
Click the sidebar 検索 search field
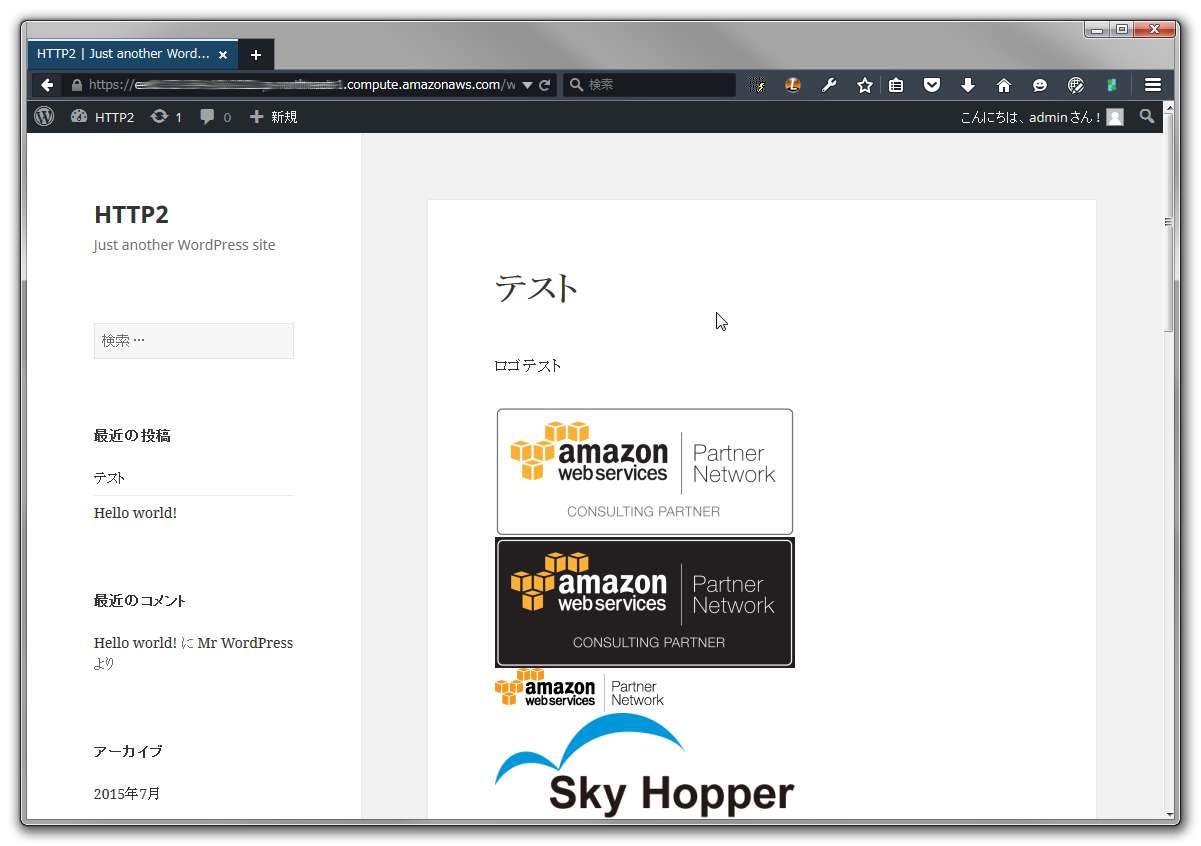tap(194, 341)
